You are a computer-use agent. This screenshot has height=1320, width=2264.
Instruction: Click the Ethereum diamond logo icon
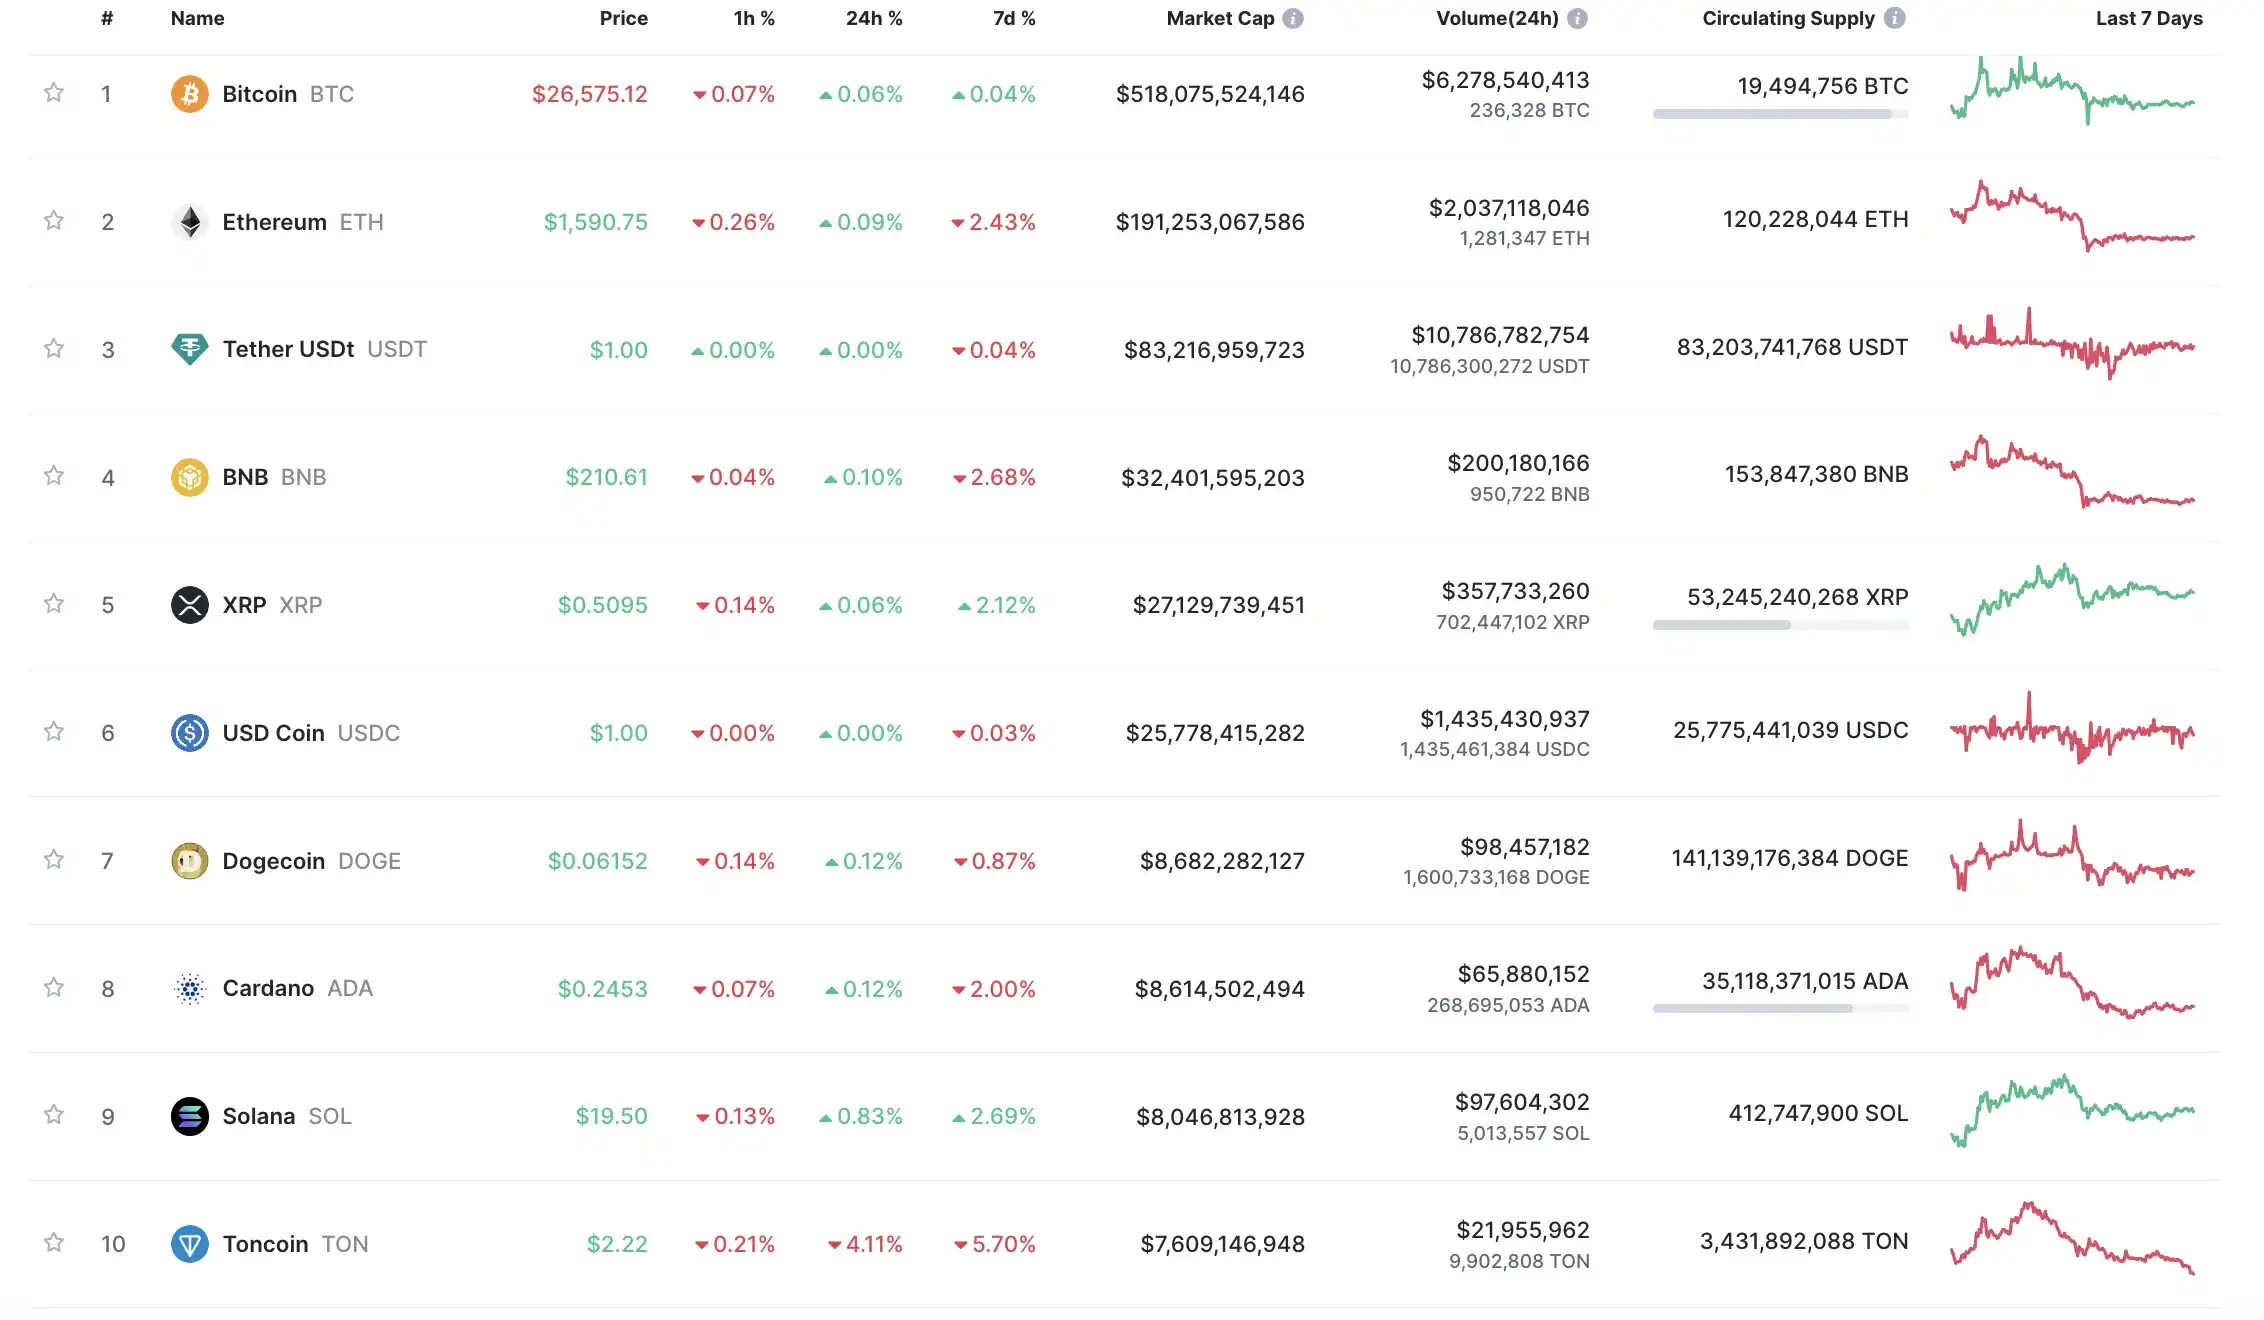(x=189, y=222)
